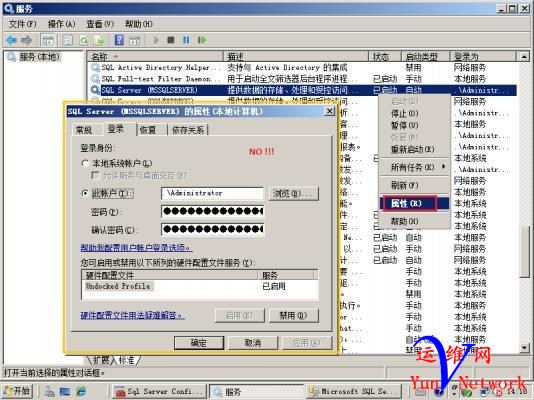
Task: Close the SQL Server properties dialog
Action: [x=330, y=111]
